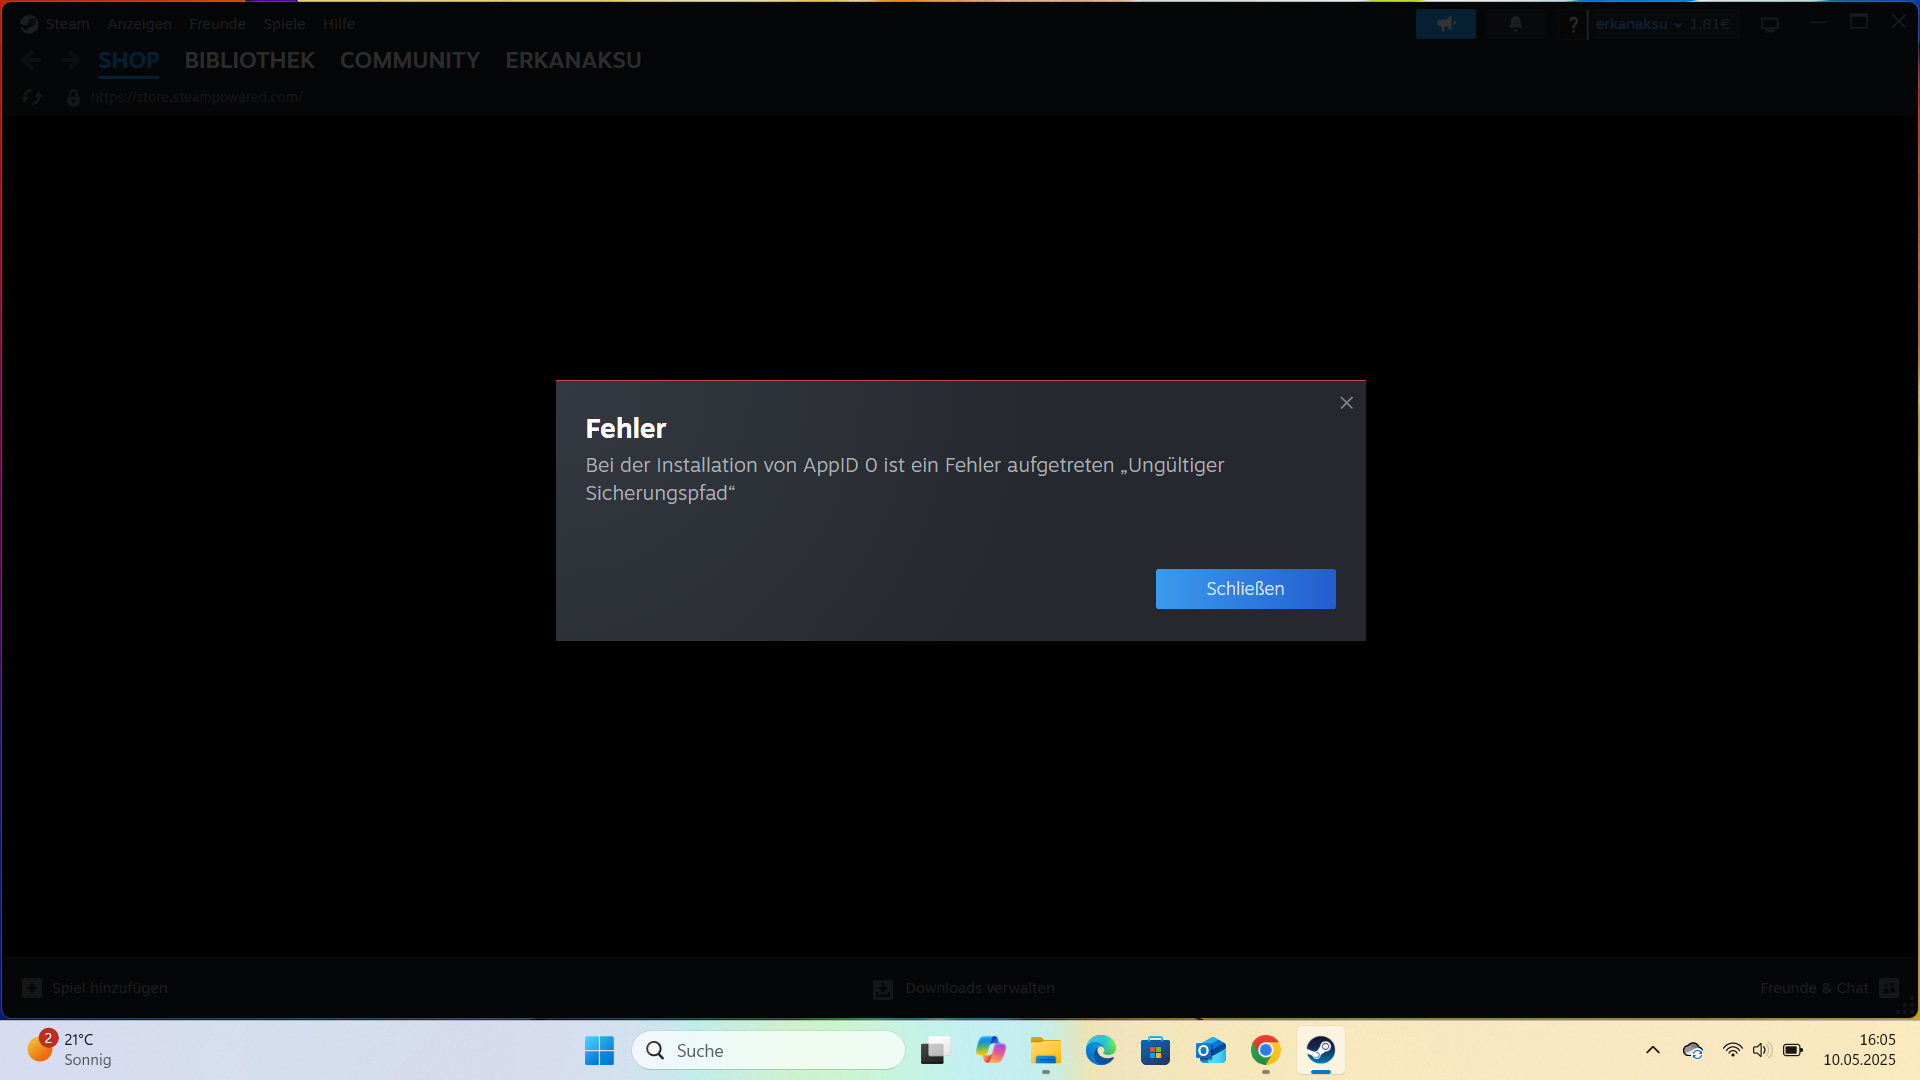Click Schließen in the Fehler dialog
Viewport: 1920px width, 1080px height.
[x=1245, y=589]
